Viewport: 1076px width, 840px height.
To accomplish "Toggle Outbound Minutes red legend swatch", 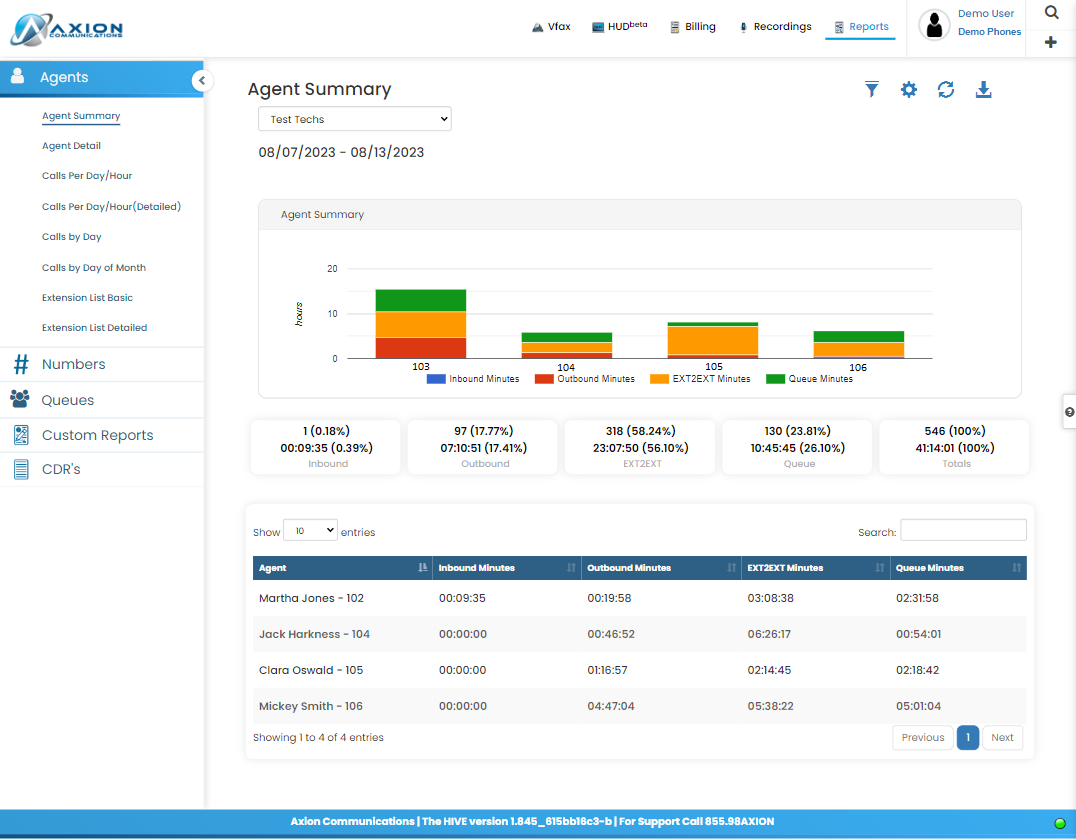I will pos(544,379).
